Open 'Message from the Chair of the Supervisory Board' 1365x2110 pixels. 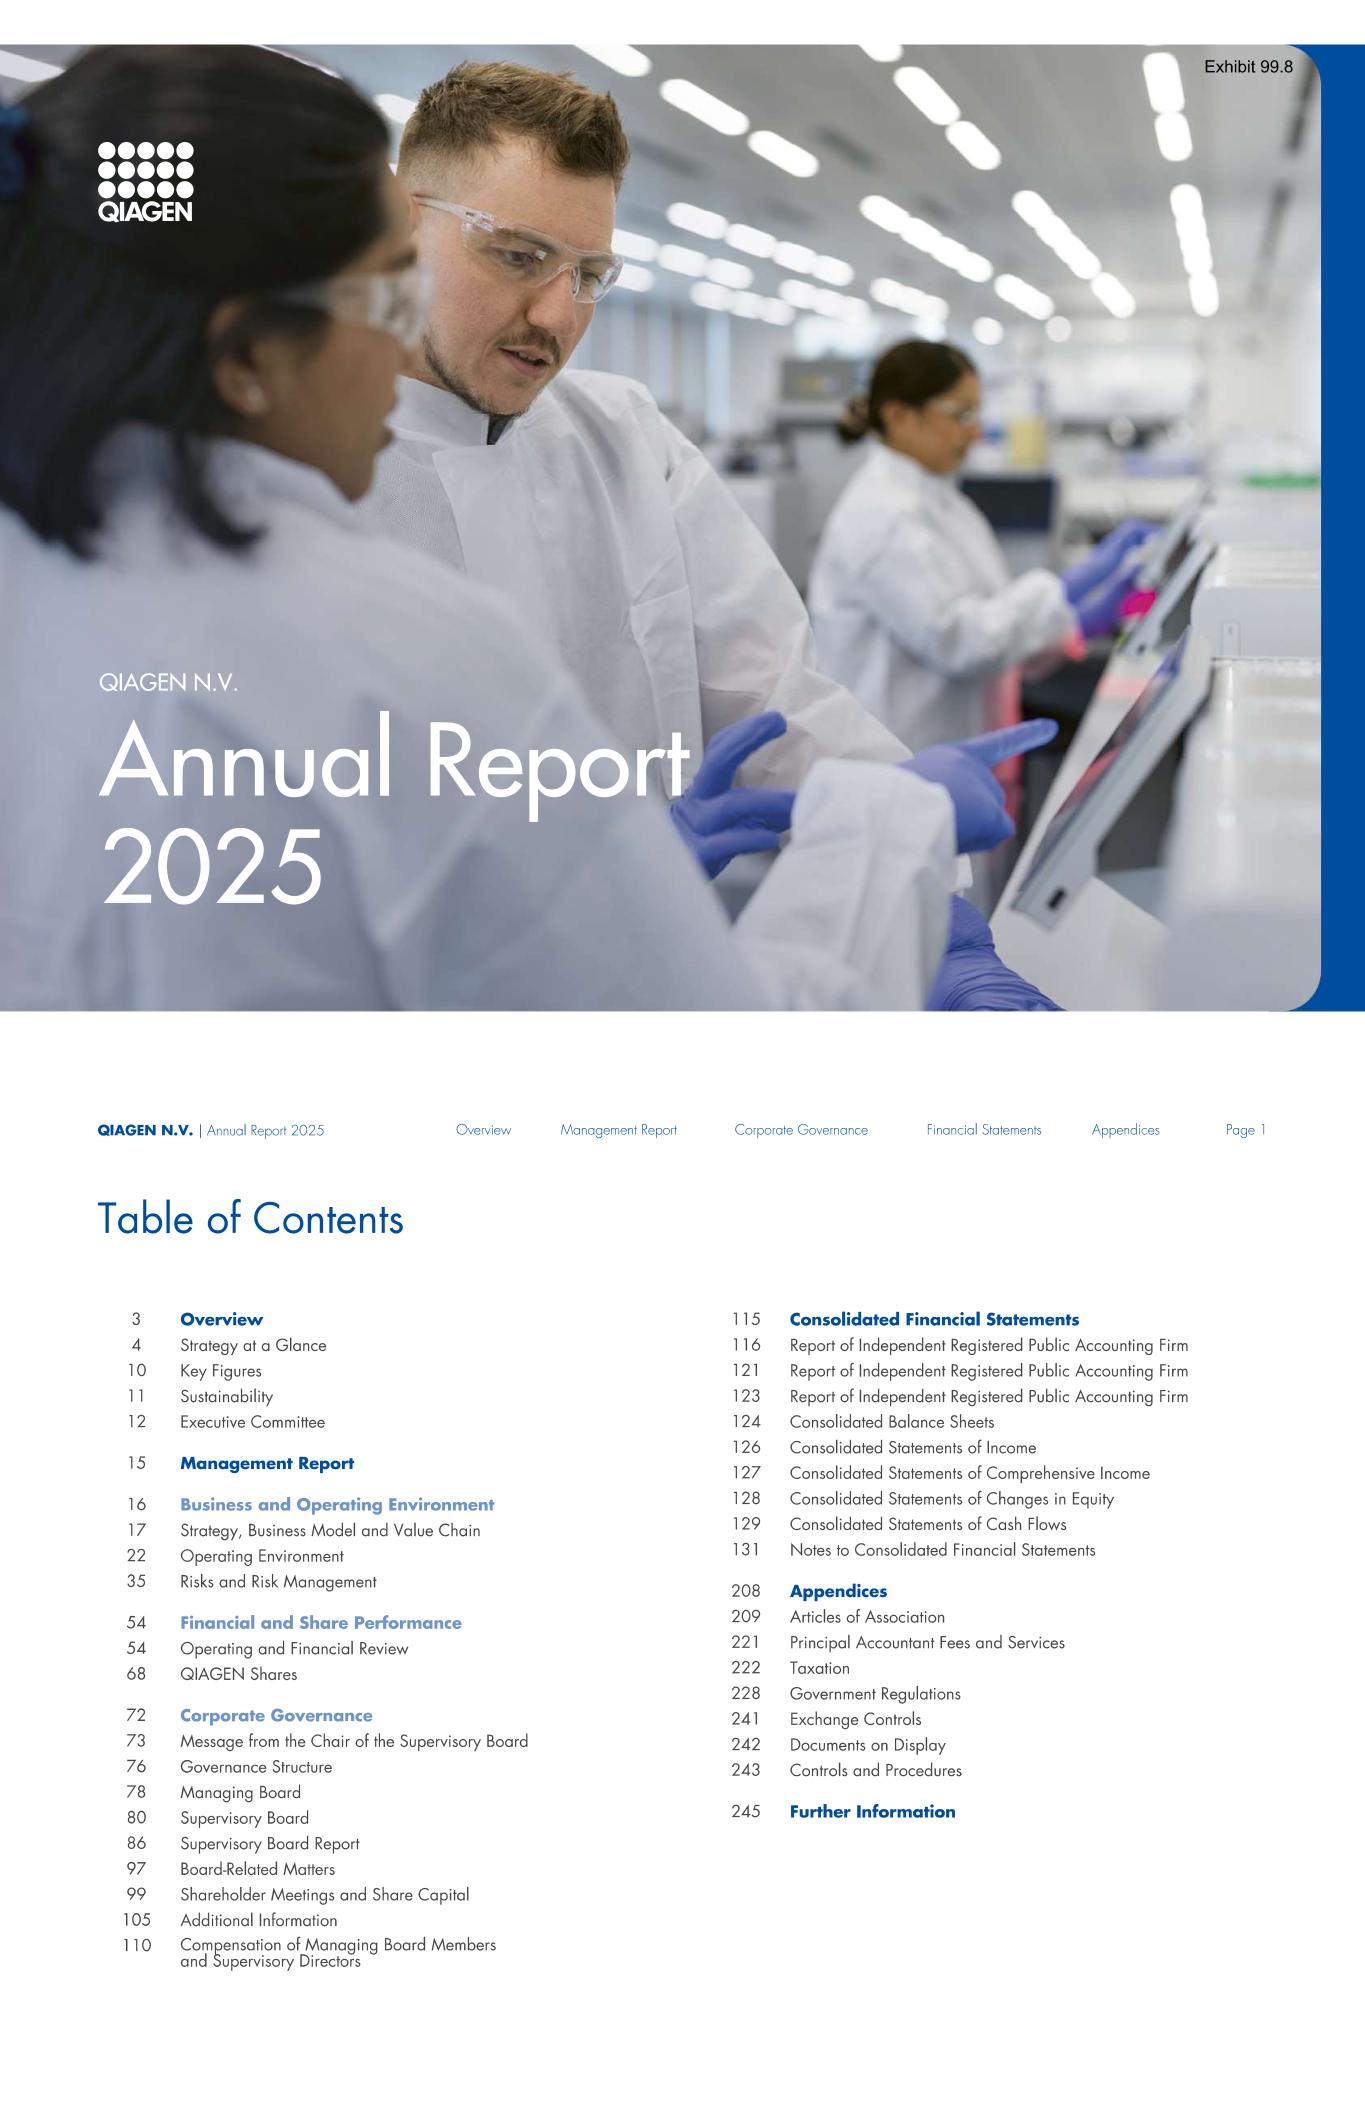[354, 1741]
